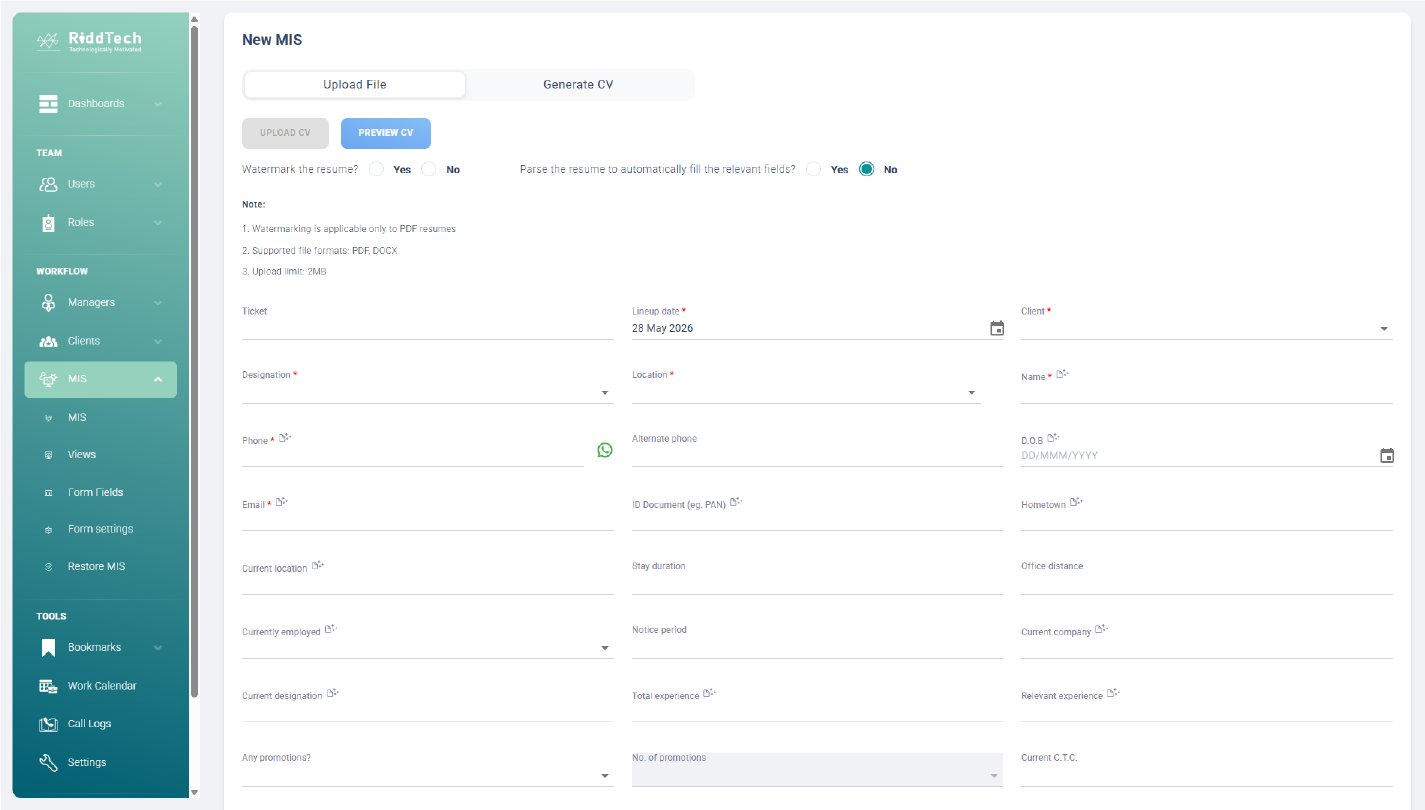Open Form settings under MIS
This screenshot has width=1425, height=810.
click(100, 529)
